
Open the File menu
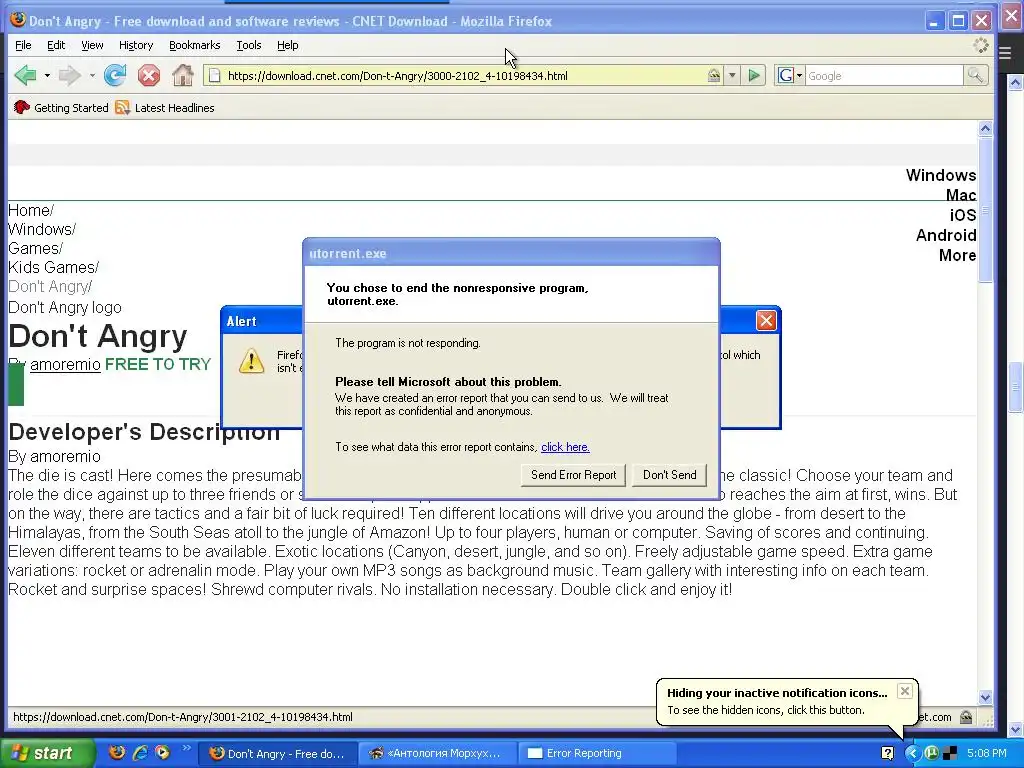[x=24, y=45]
